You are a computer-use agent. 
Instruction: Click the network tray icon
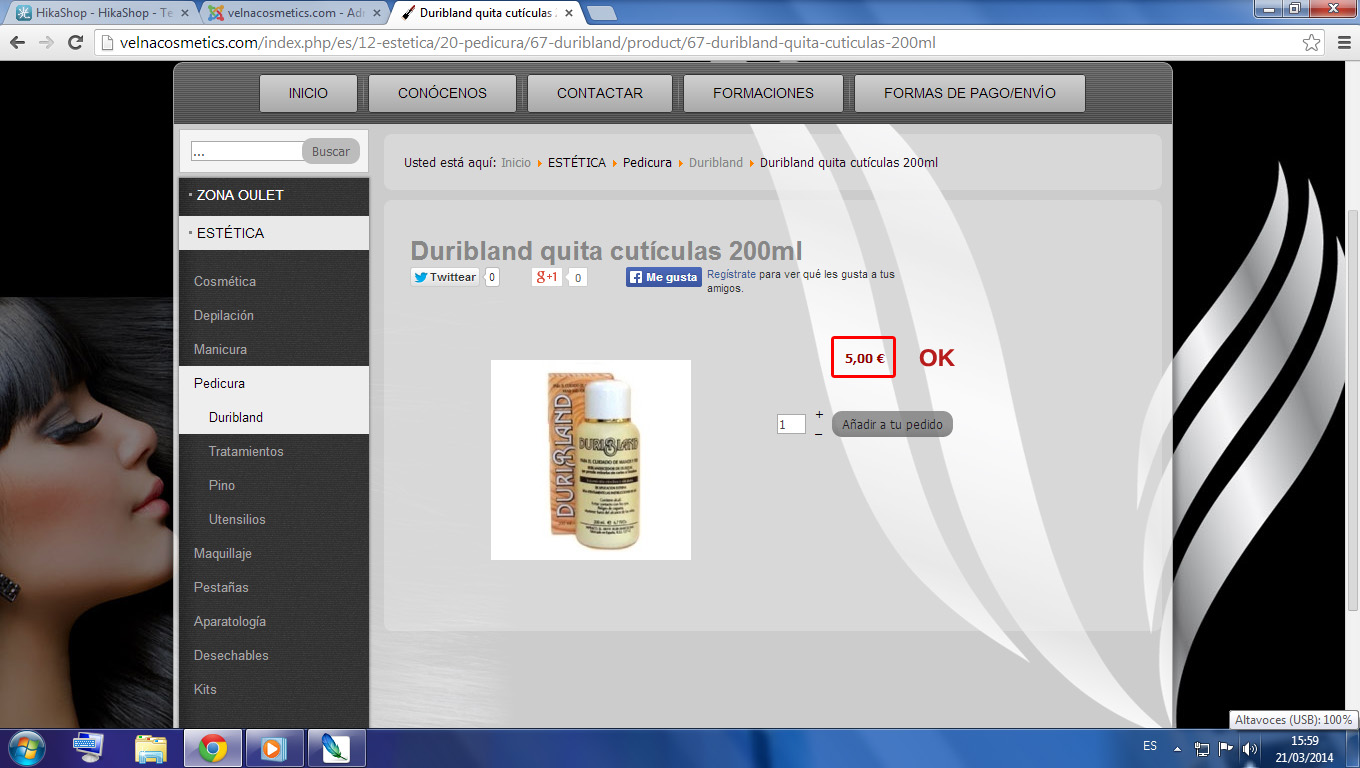click(1202, 748)
